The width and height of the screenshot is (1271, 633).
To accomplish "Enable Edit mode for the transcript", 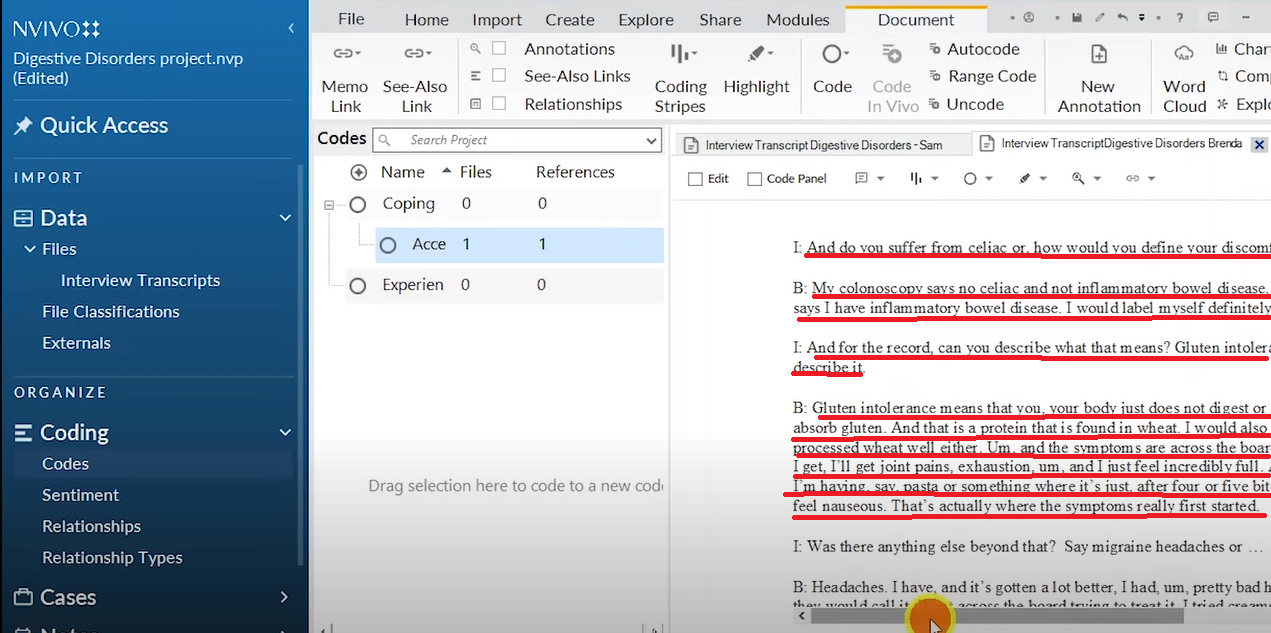I will coord(697,178).
